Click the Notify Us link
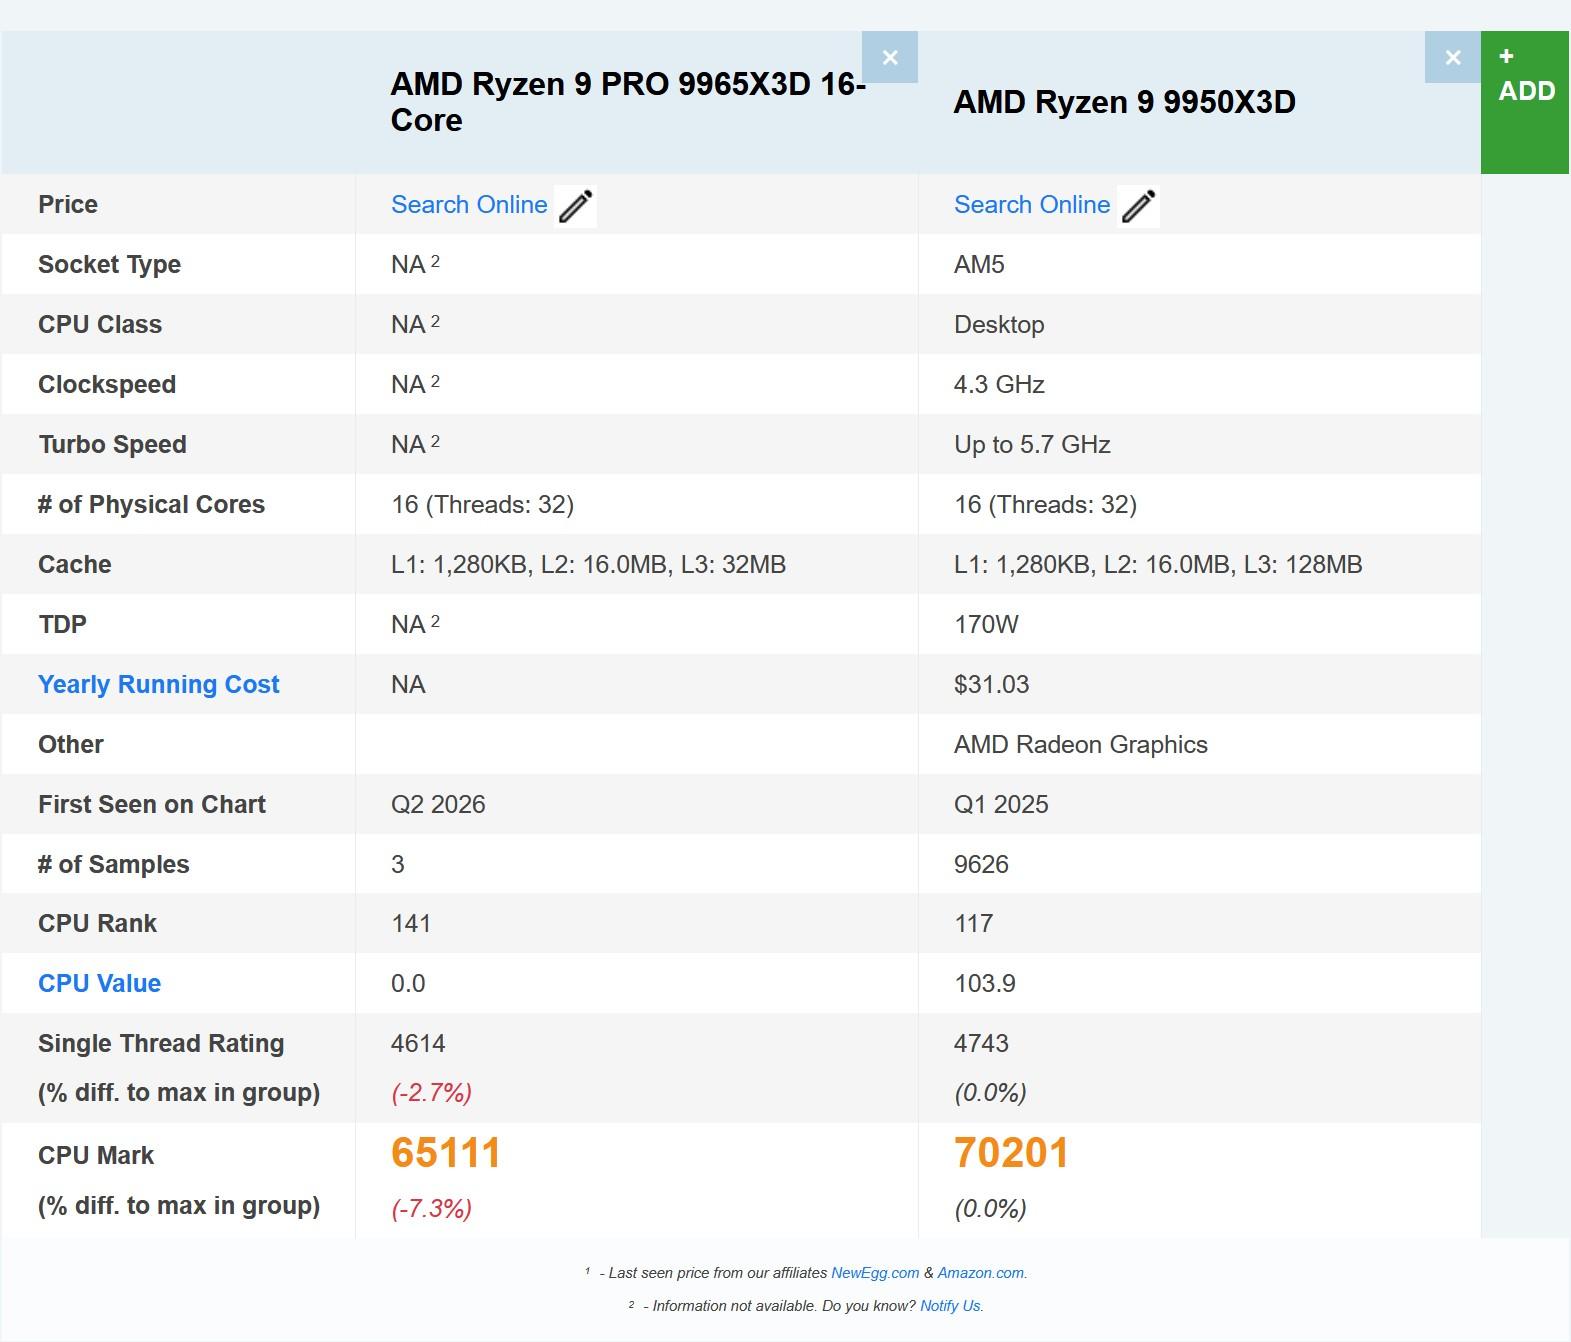 pos(950,1306)
